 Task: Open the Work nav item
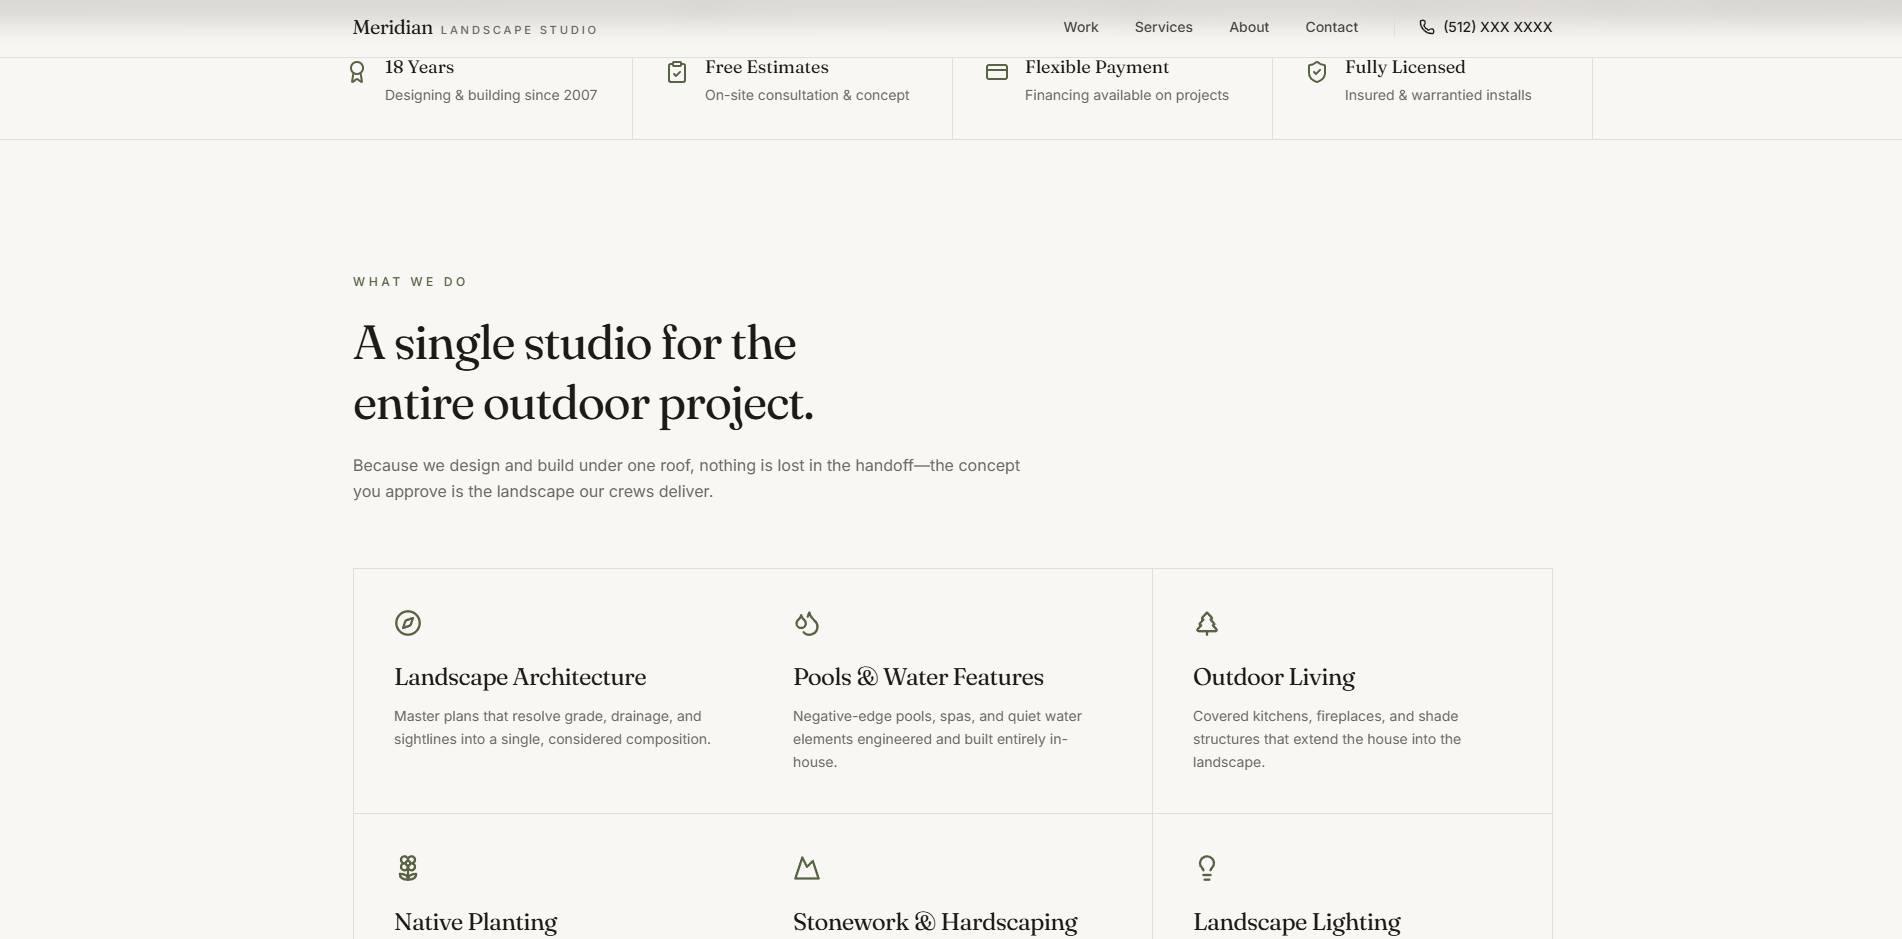[1081, 27]
